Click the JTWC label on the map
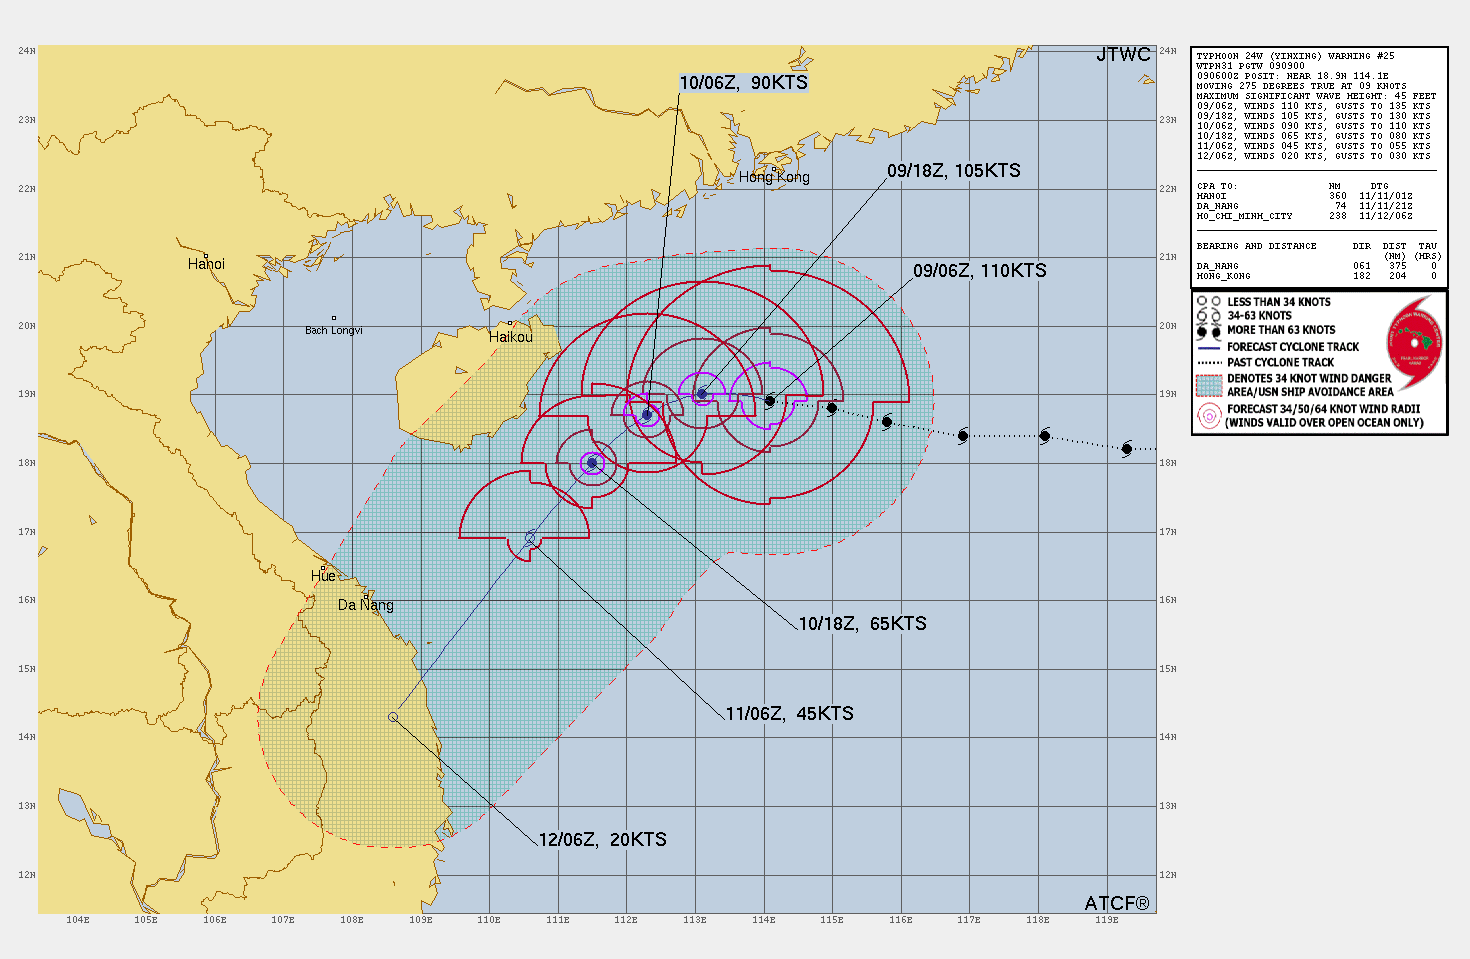Image resolution: width=1470 pixels, height=959 pixels. click(x=1123, y=55)
